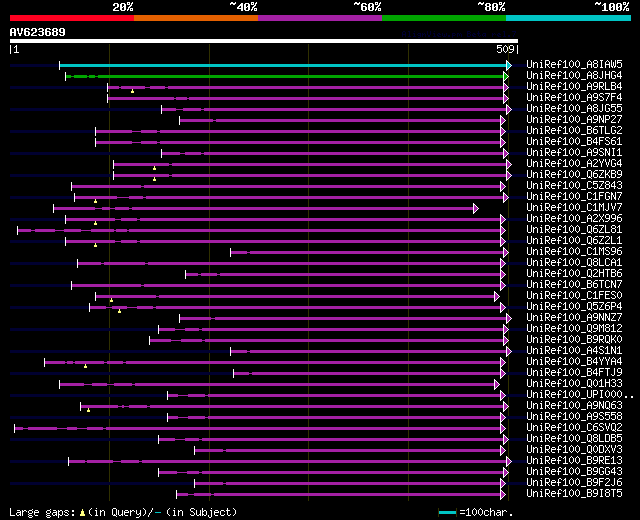Click the arrowhead ending the C1MJV7 alignment
The image size is (640, 520).
point(476,209)
